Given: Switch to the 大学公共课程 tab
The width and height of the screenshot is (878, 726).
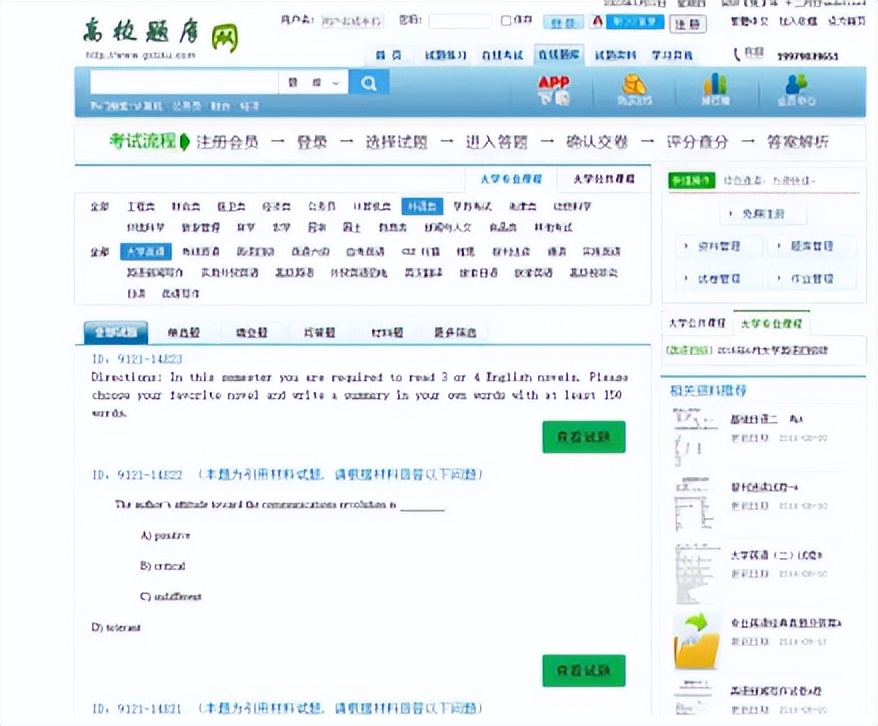Looking at the screenshot, I should tap(602, 179).
